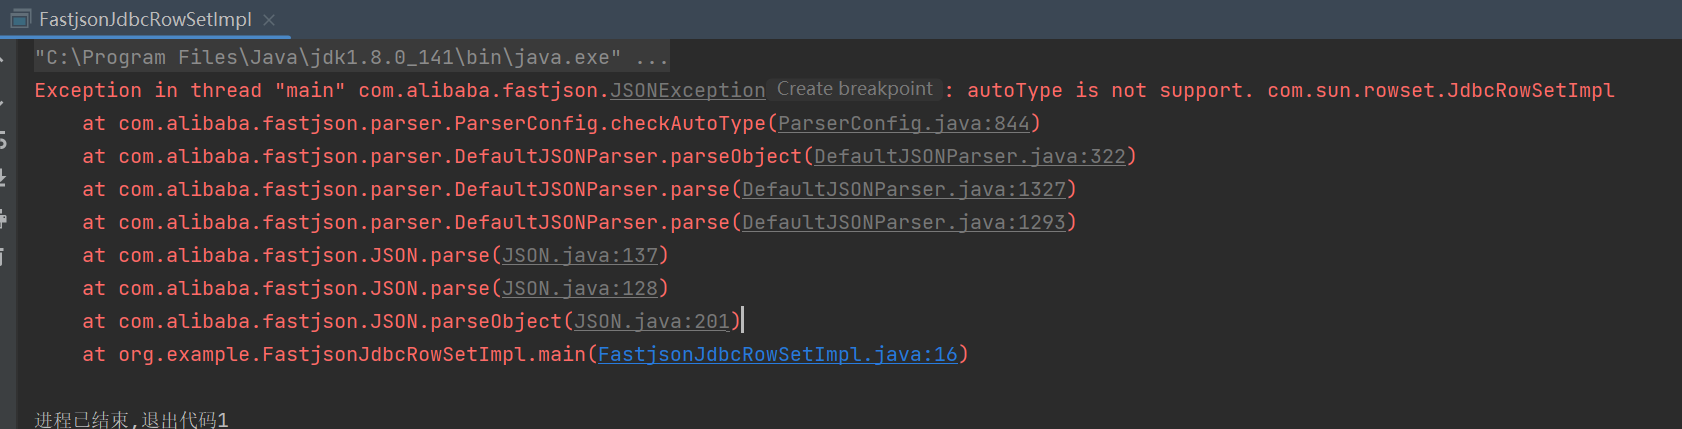Image resolution: width=1682 pixels, height=429 pixels.
Task: Click the print icon in console gutter
Action: tap(3, 219)
